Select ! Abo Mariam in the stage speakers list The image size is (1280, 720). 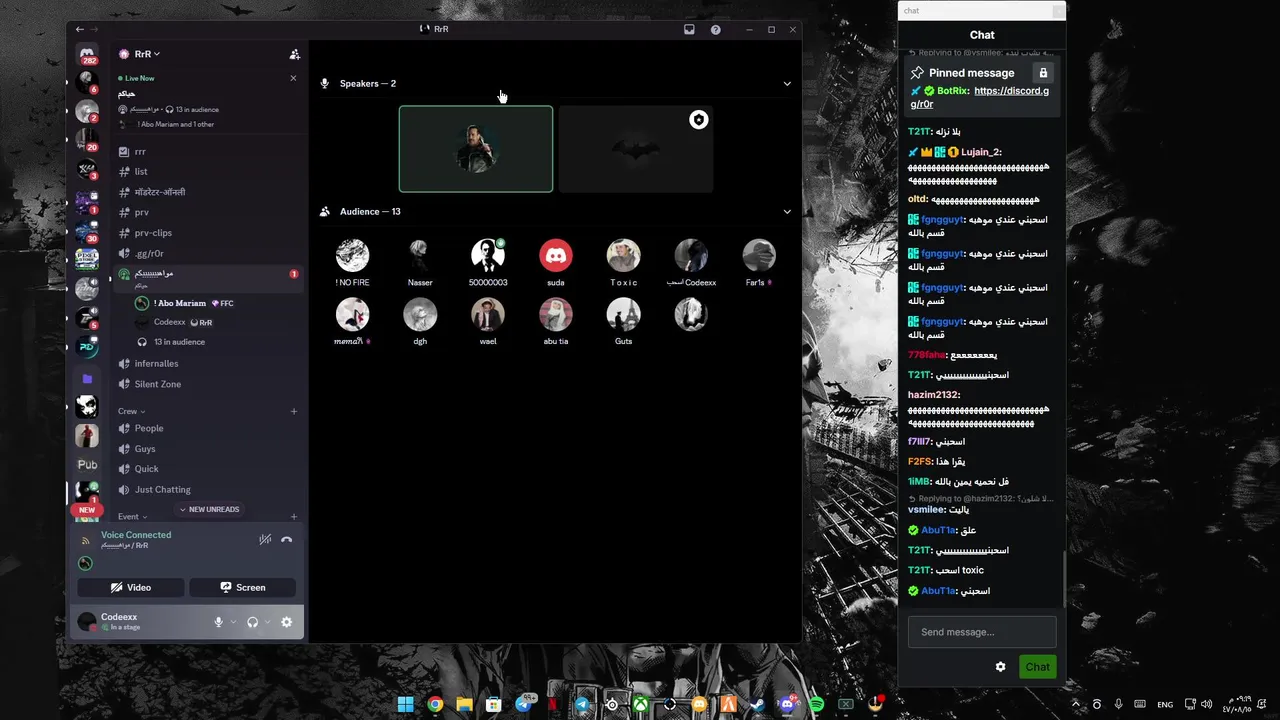tap(218, 303)
